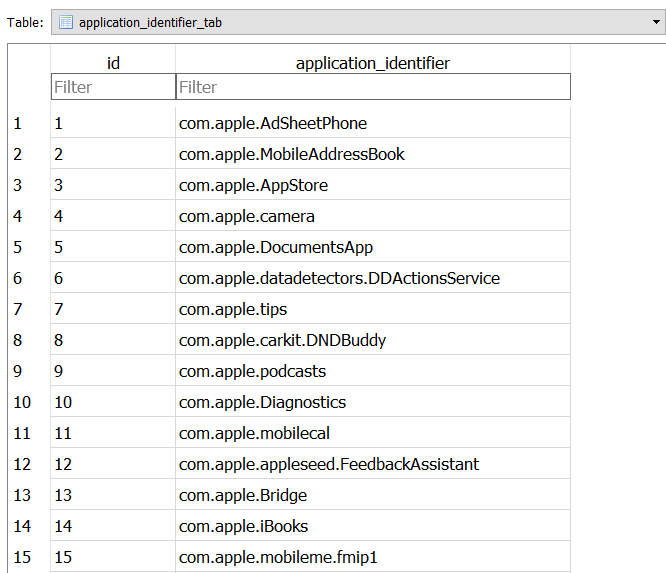The image size is (666, 573).
Task: Click id cell in com.apple.tips row
Action: tap(113, 309)
